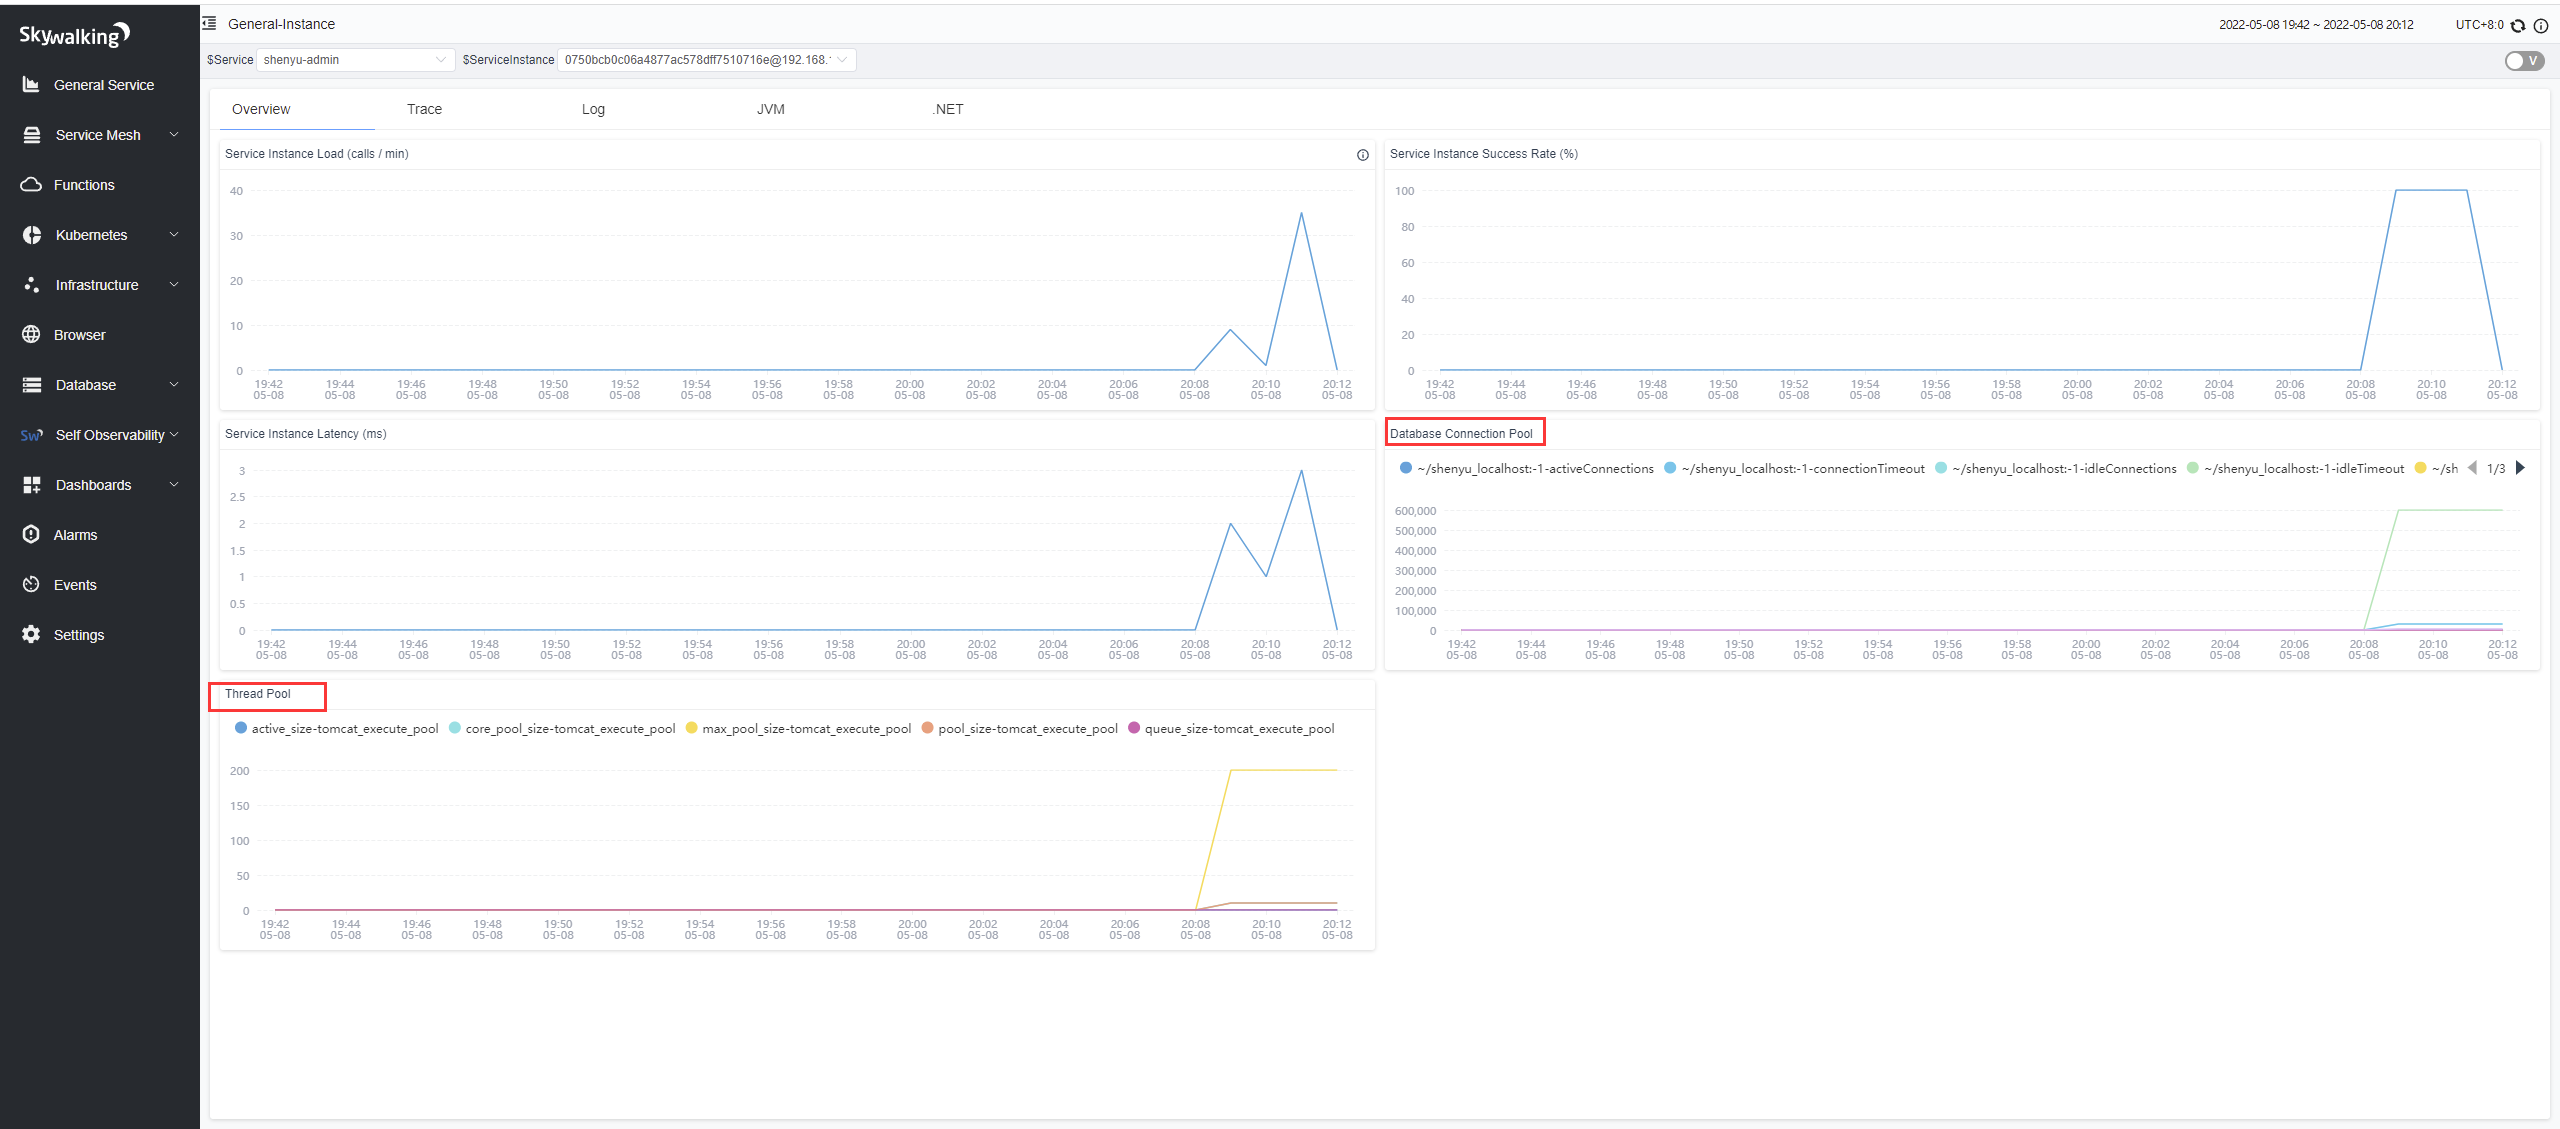Viewport: 2560px width, 1129px height.
Task: Open the date time range picker
Action: point(2315,25)
